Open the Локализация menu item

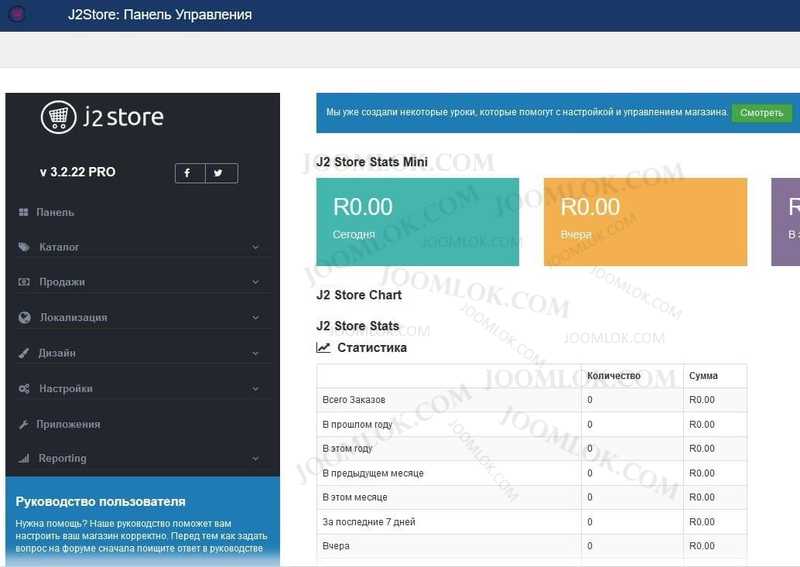74,317
